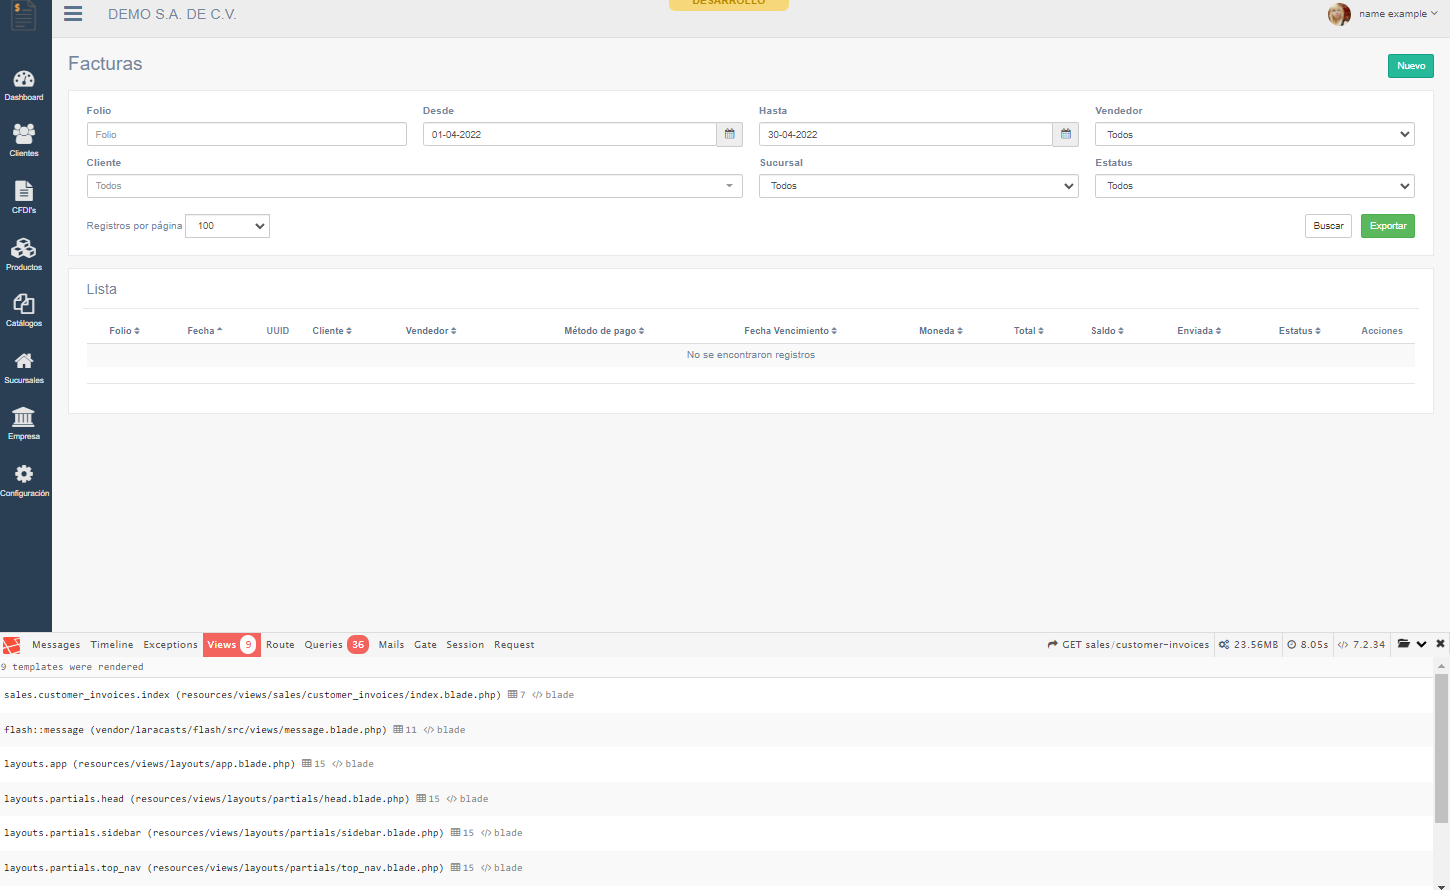Open Productos in the sidebar
Image resolution: width=1450 pixels, height=890 pixels.
click(24, 254)
